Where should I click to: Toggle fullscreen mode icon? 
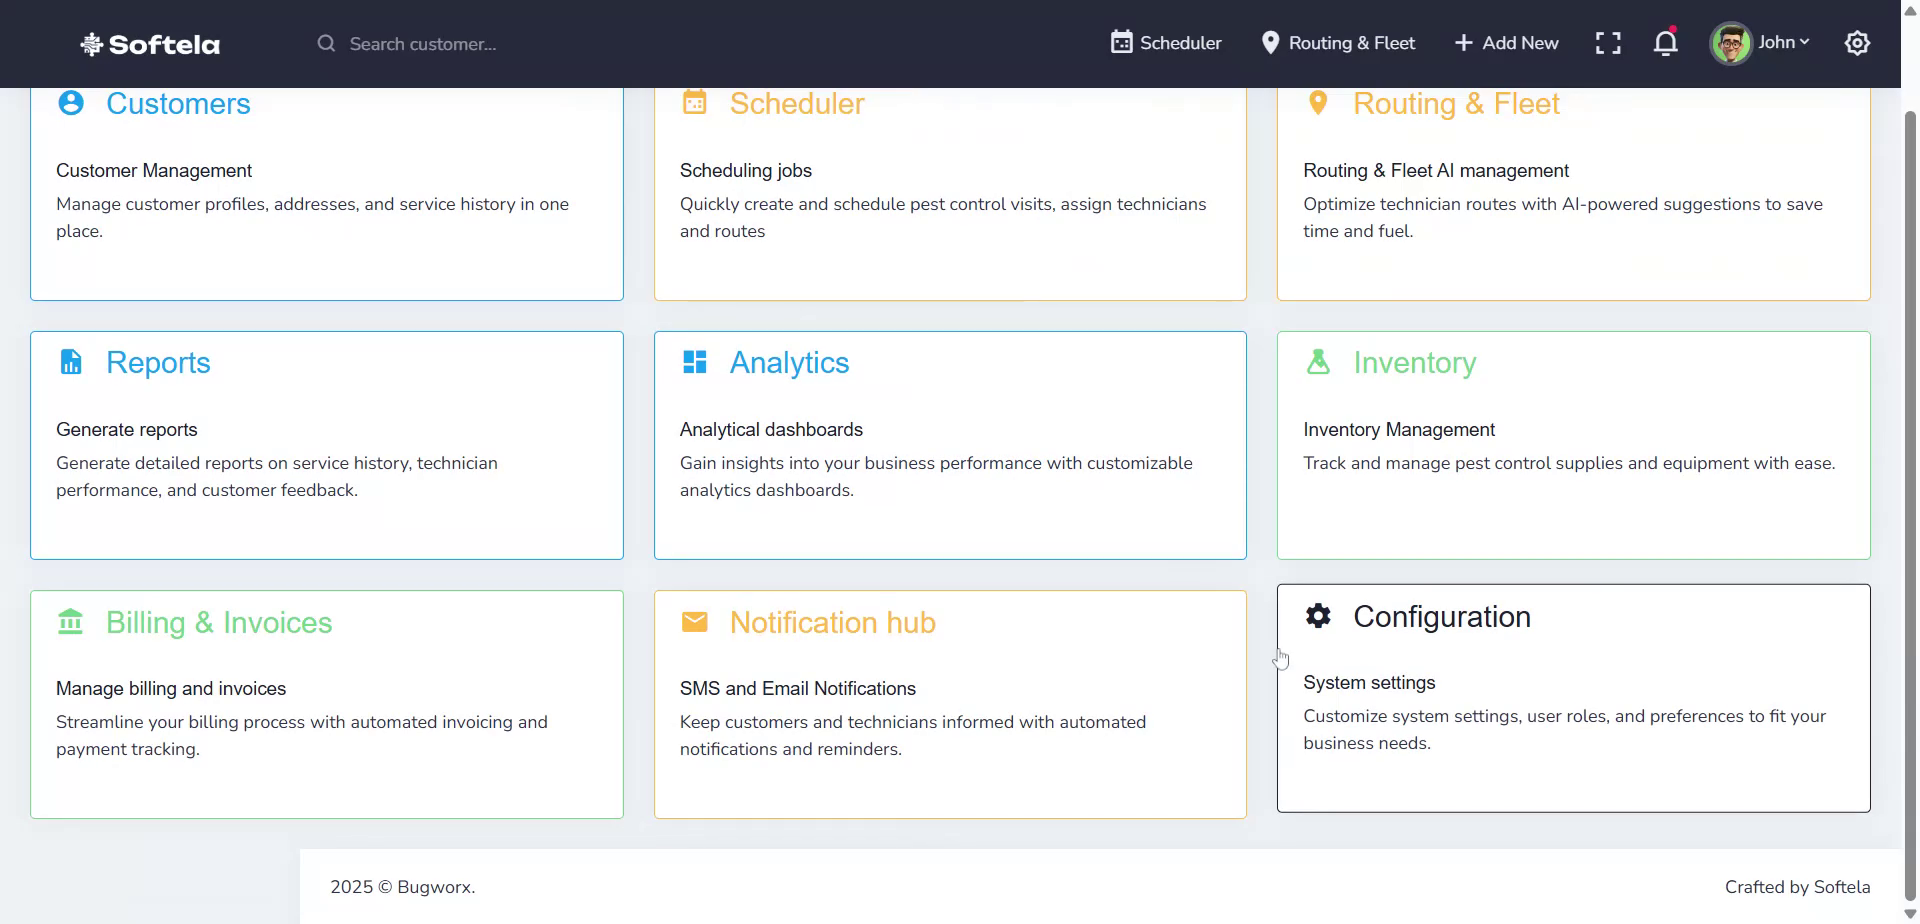click(x=1608, y=43)
